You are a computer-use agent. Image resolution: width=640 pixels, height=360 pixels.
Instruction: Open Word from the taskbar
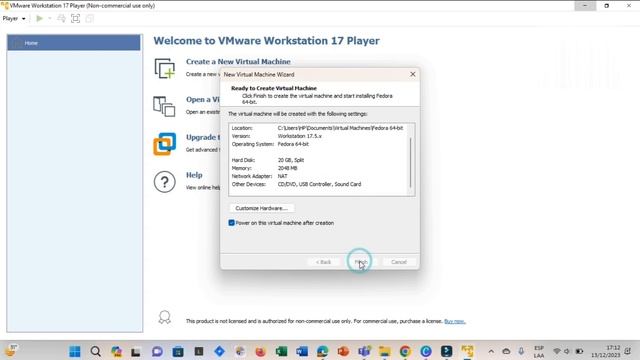(x=302, y=351)
